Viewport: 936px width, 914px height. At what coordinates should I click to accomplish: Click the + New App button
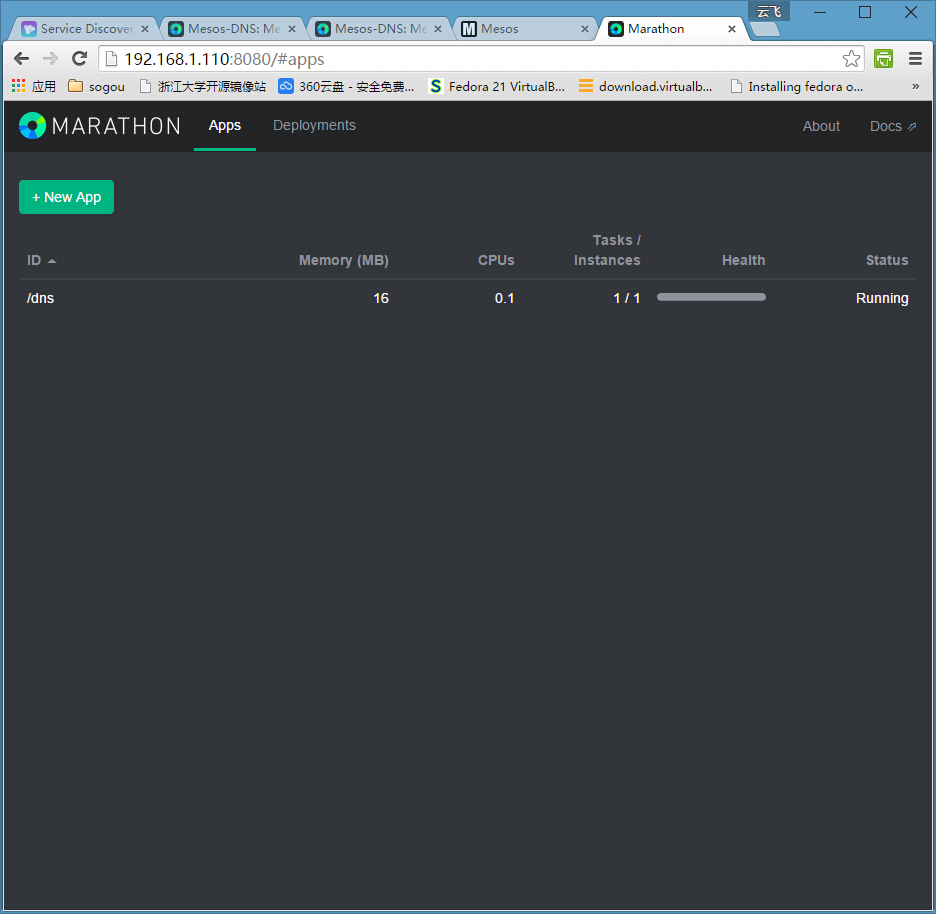tap(66, 197)
